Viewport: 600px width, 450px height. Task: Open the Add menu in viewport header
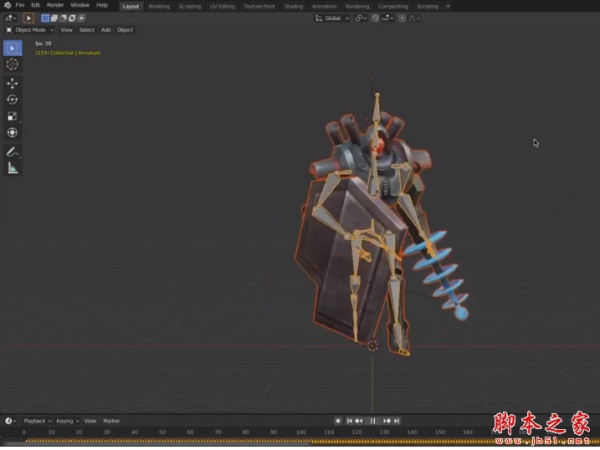pyautogui.click(x=106, y=30)
